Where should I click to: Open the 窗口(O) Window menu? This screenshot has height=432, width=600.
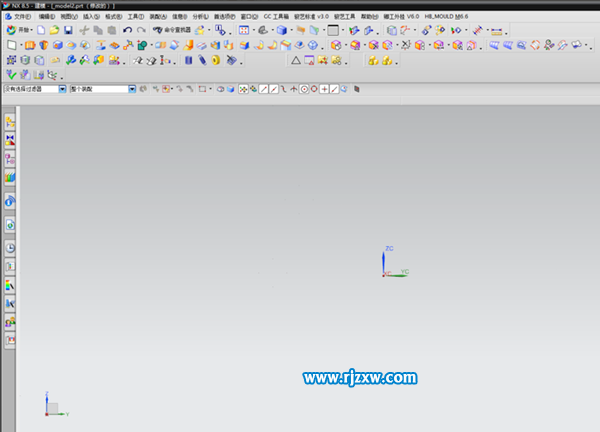(x=249, y=16)
